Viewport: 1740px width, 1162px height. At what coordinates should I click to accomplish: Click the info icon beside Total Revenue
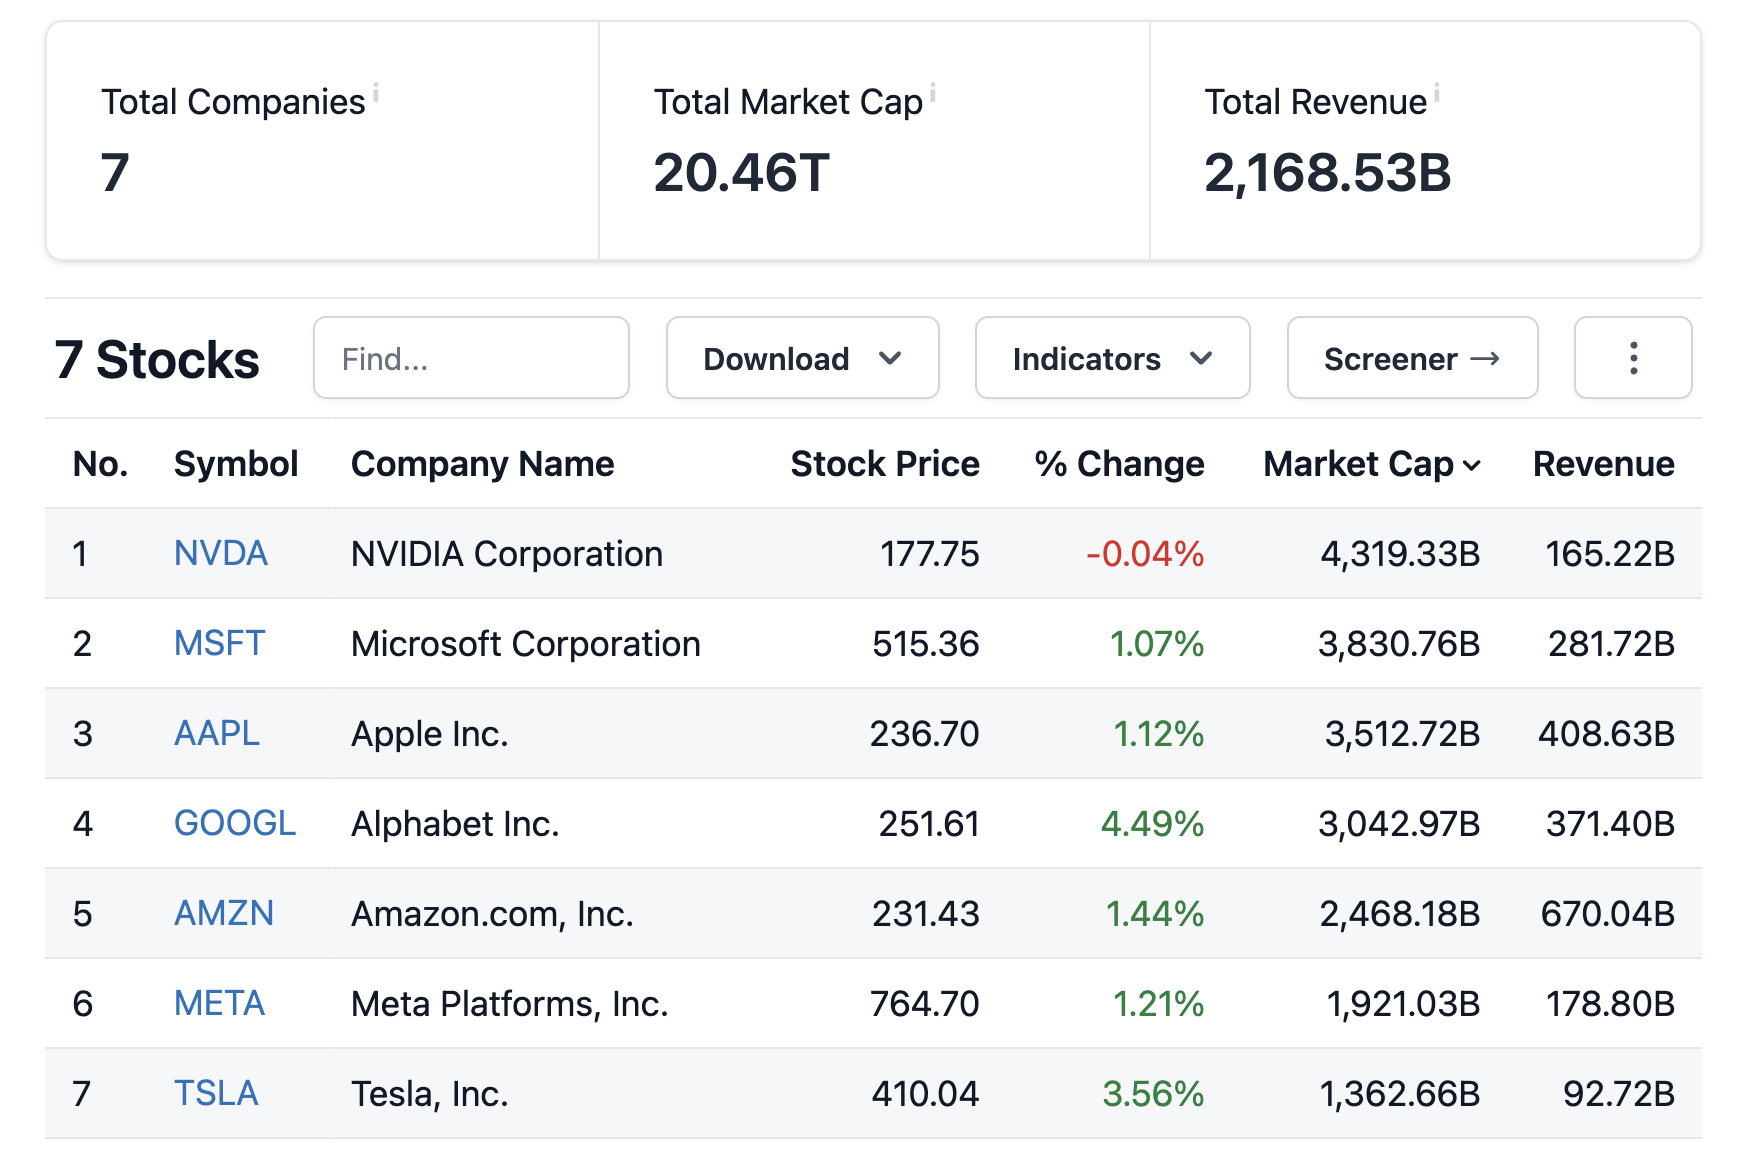(1437, 92)
